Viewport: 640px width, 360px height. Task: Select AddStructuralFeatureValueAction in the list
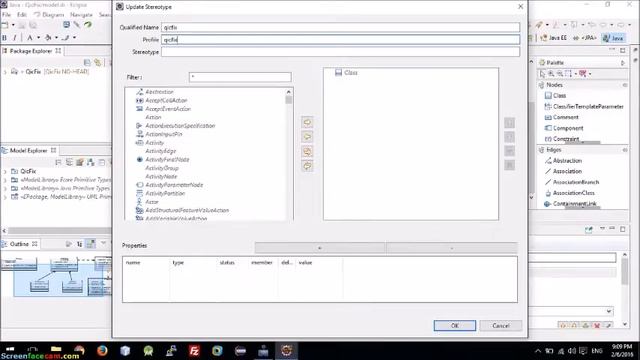tap(187, 210)
